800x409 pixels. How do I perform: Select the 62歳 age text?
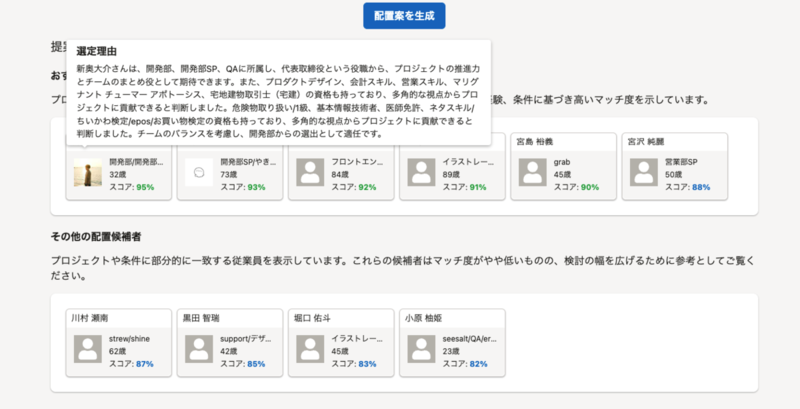(118, 351)
